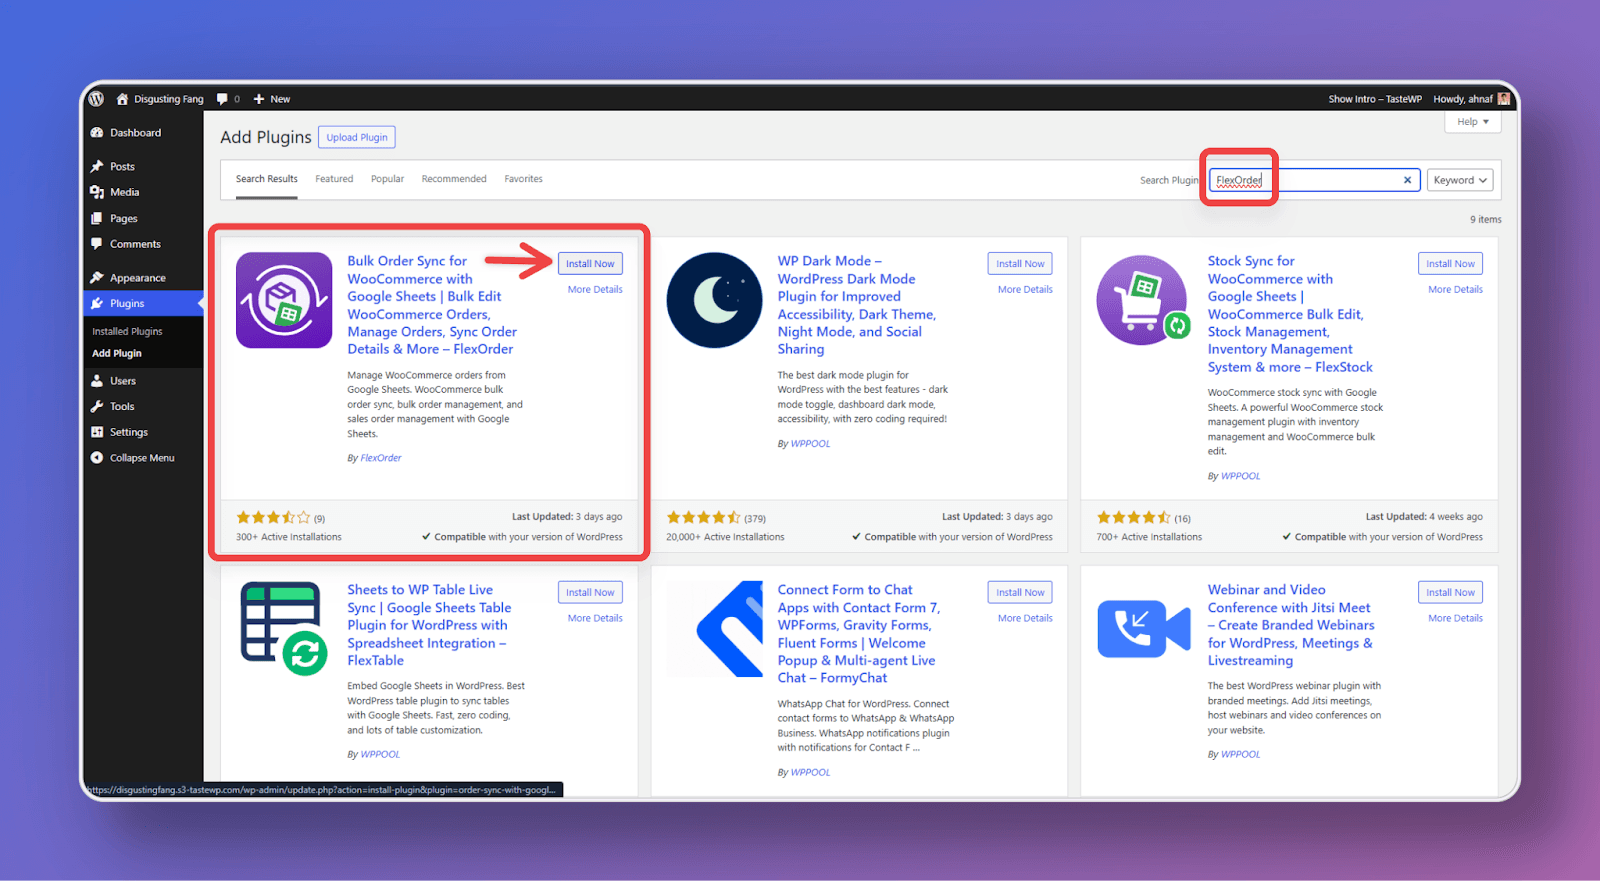The height and width of the screenshot is (881, 1600).
Task: View More Details for FlexStock plugin
Action: 1455,289
